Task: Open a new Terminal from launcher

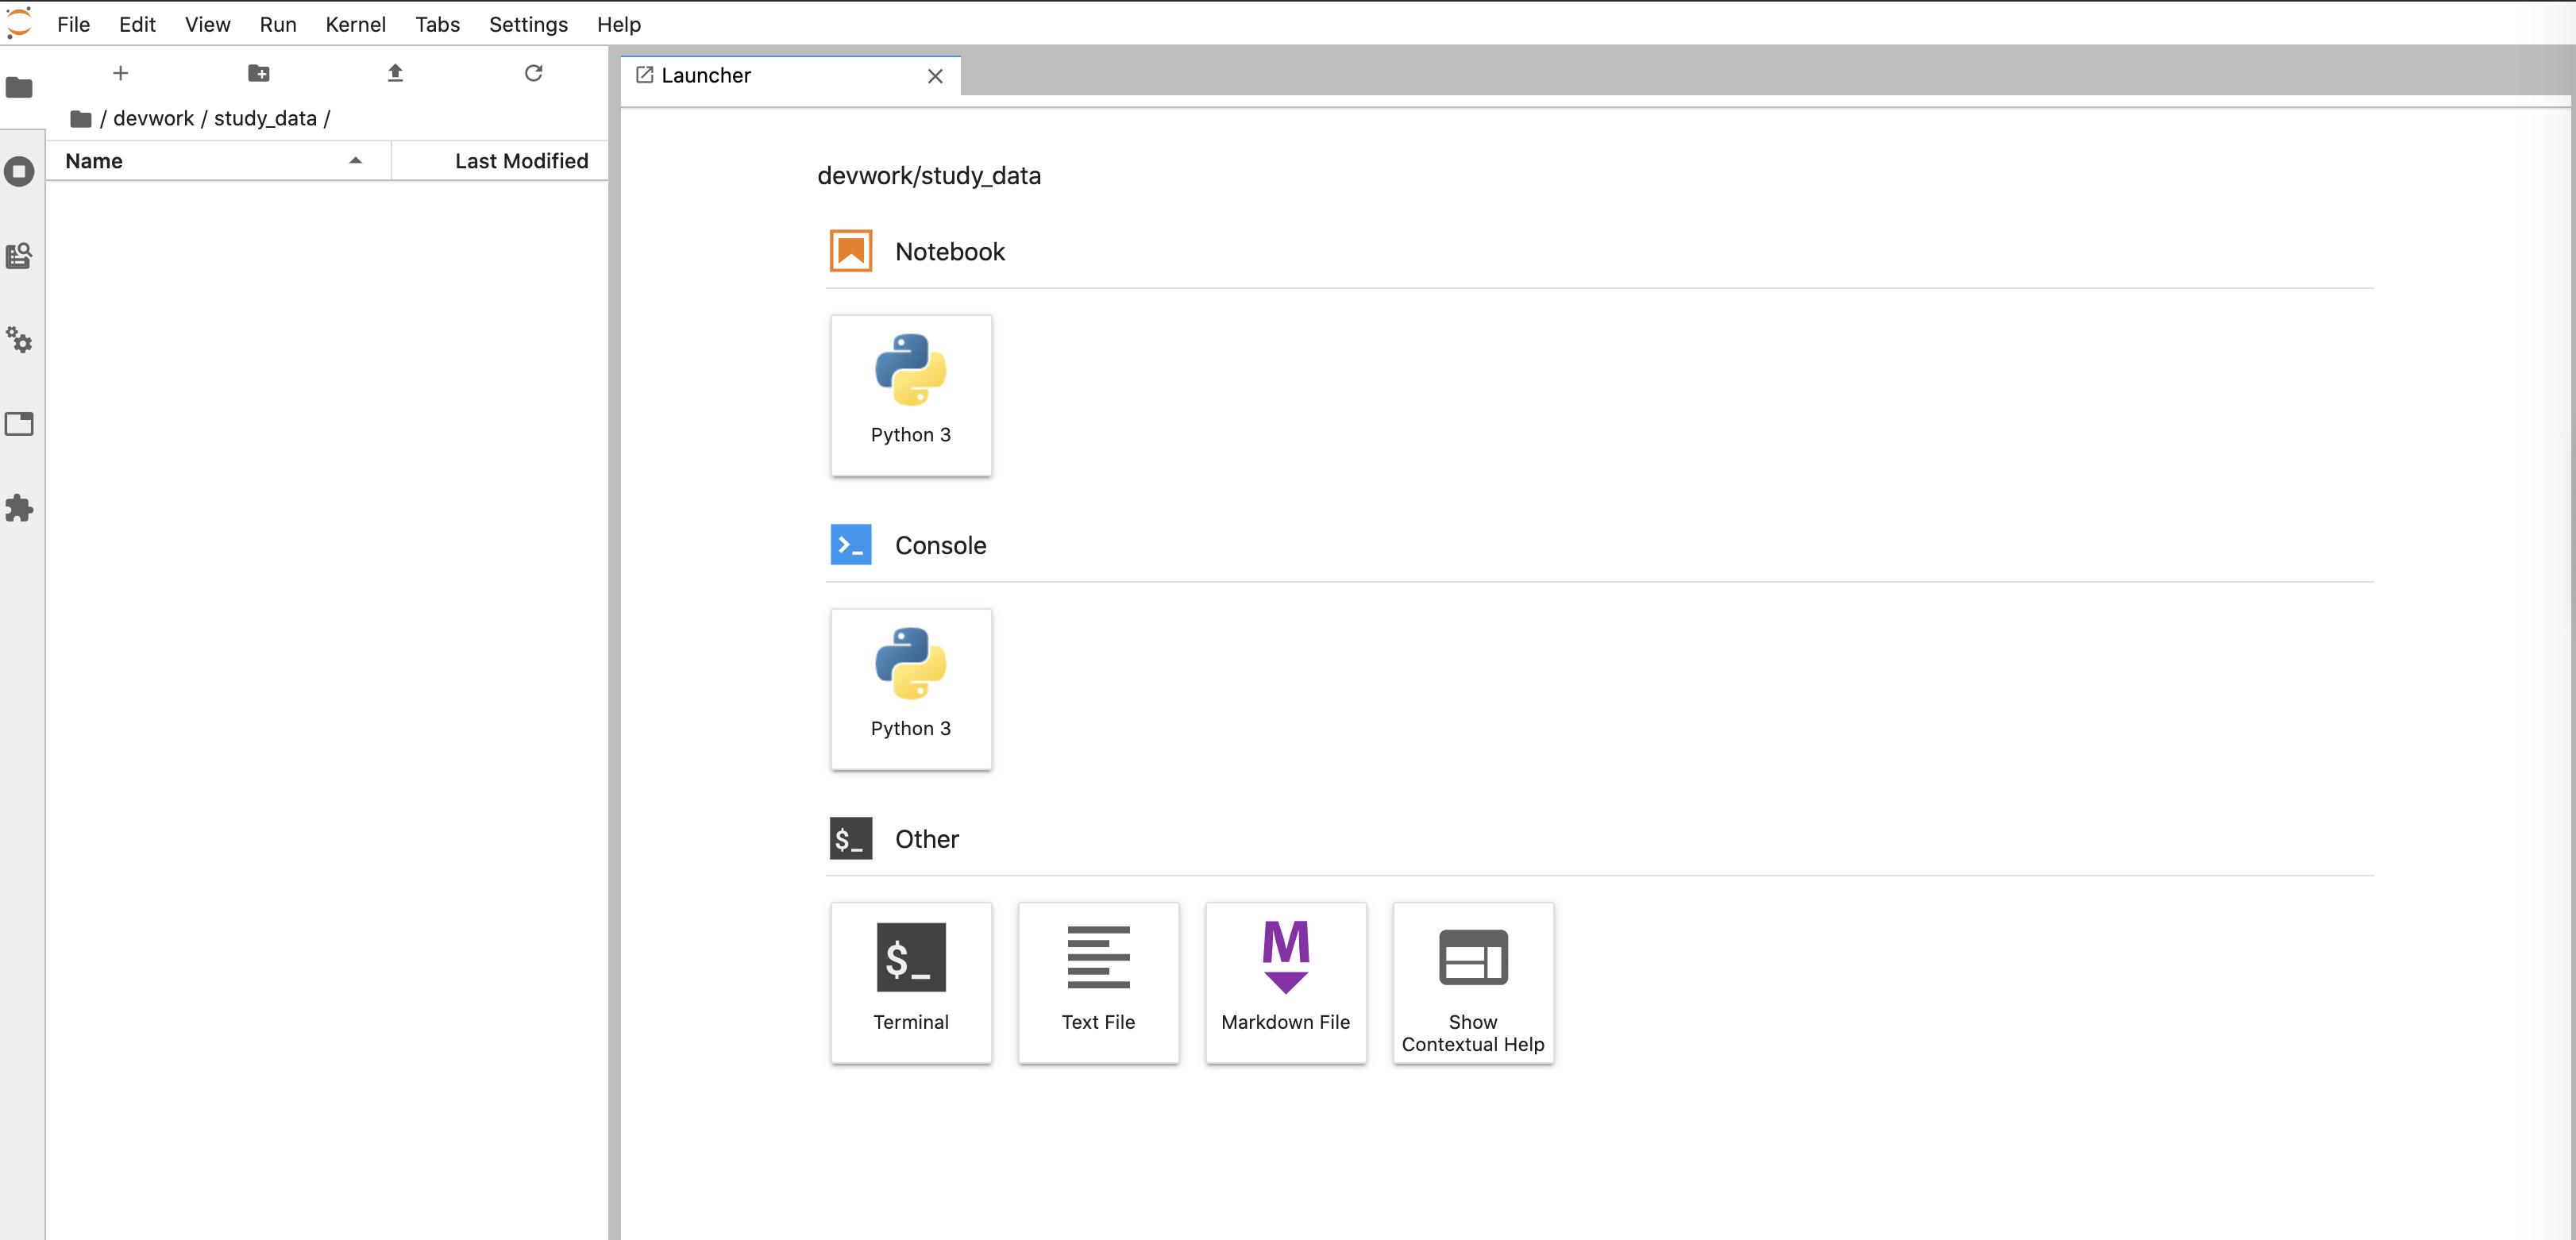Action: pyautogui.click(x=910, y=982)
